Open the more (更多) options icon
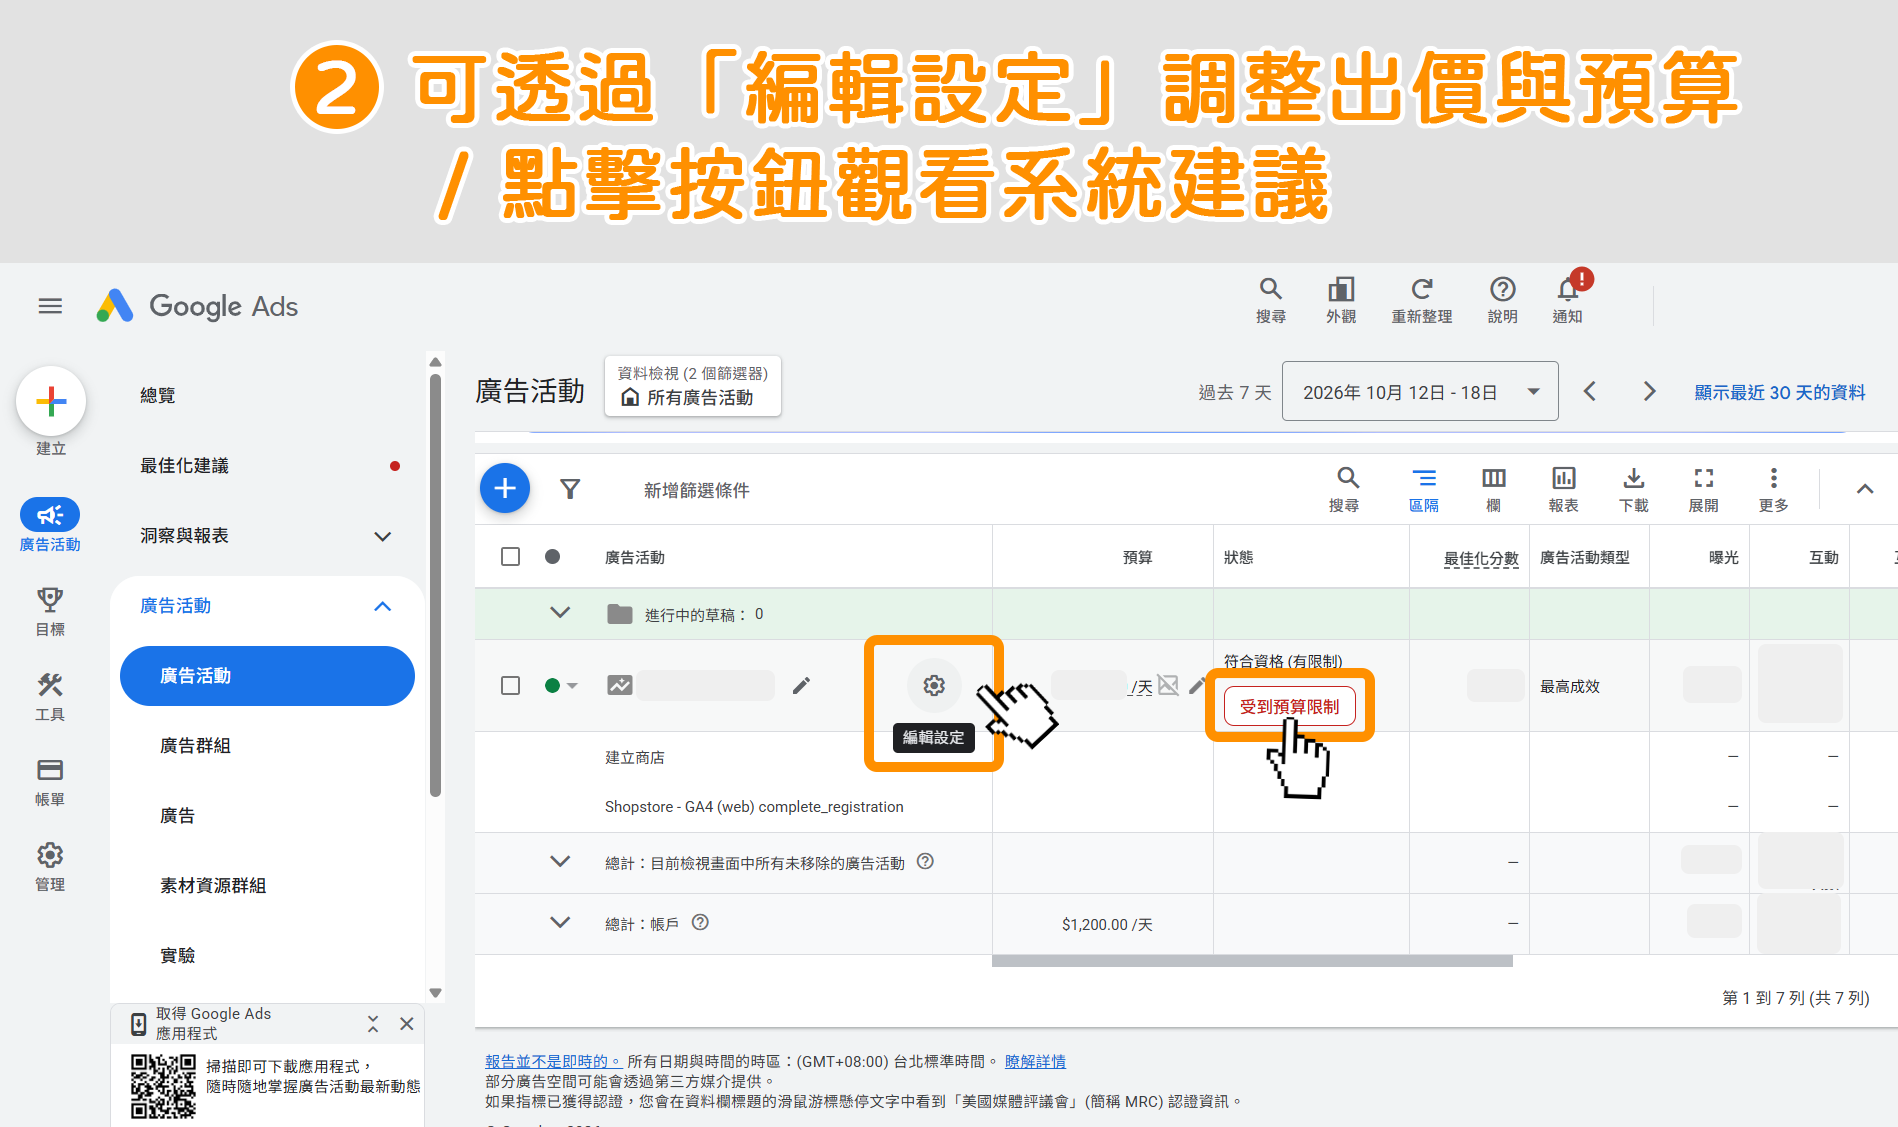 pyautogui.click(x=1774, y=489)
